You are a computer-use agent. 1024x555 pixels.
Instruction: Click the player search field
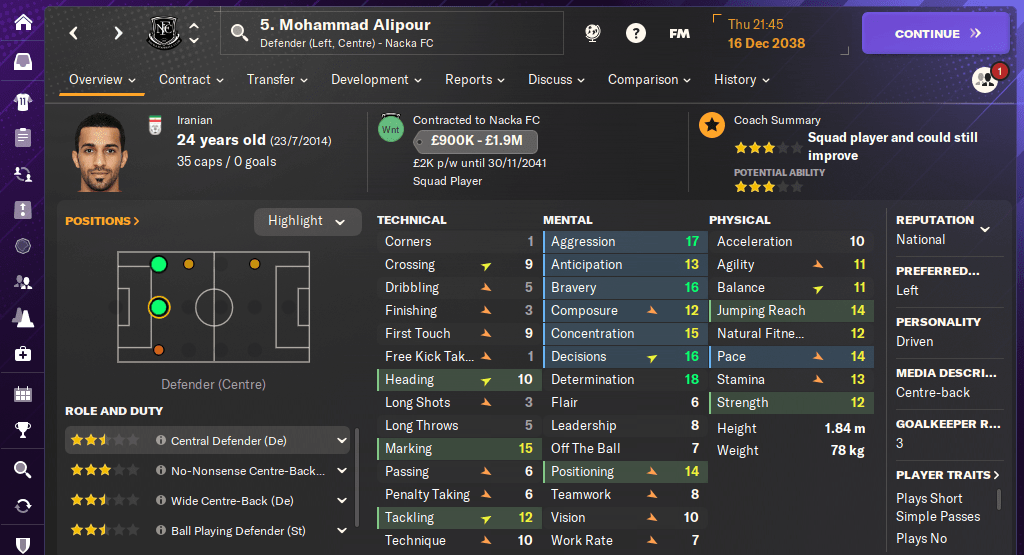click(396, 33)
